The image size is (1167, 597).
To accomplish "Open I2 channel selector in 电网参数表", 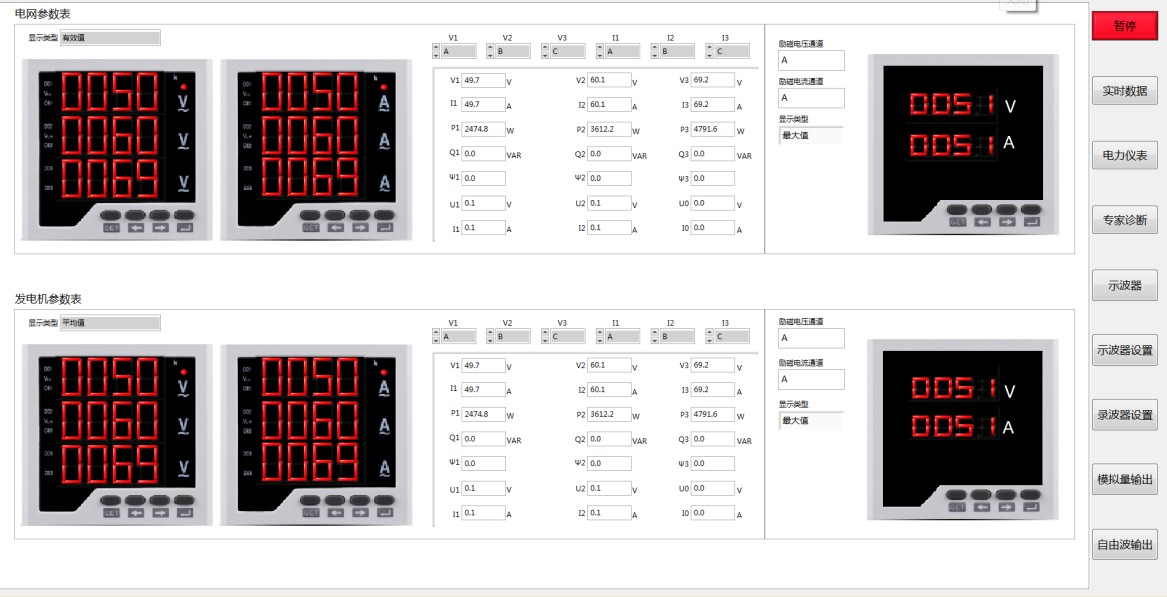I will pos(677,51).
